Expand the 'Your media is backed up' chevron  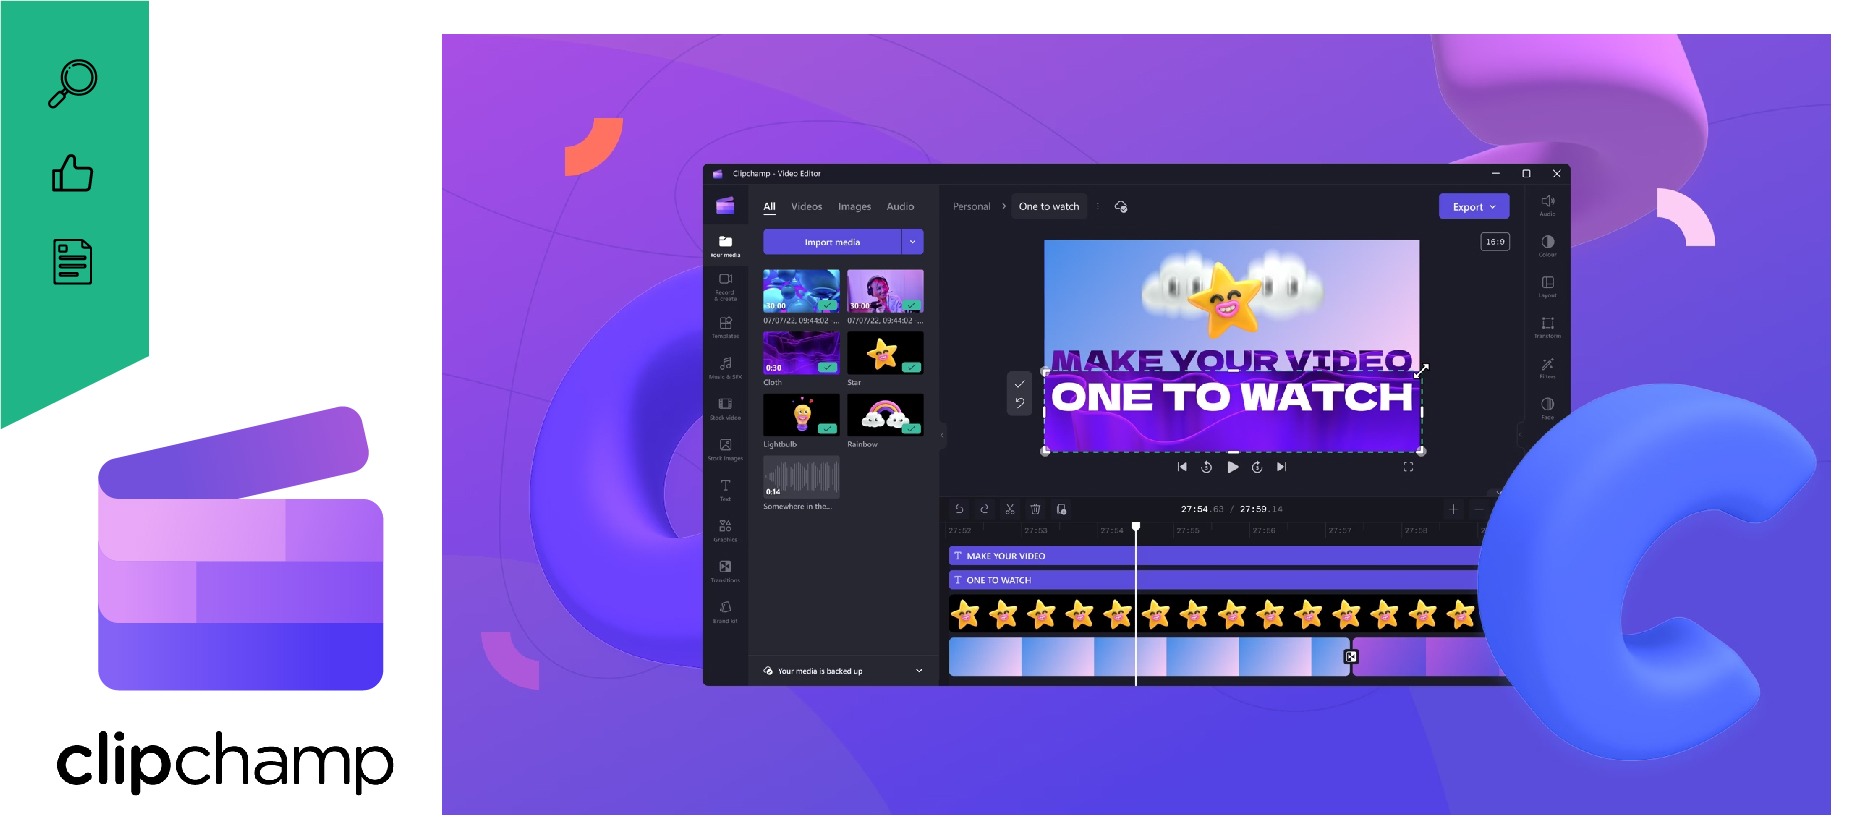919,671
